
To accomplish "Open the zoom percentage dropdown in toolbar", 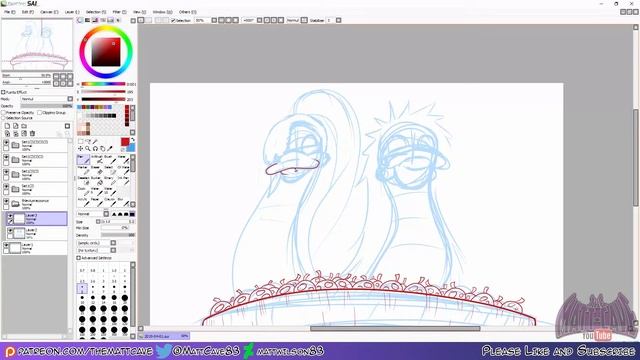I will (x=214, y=20).
